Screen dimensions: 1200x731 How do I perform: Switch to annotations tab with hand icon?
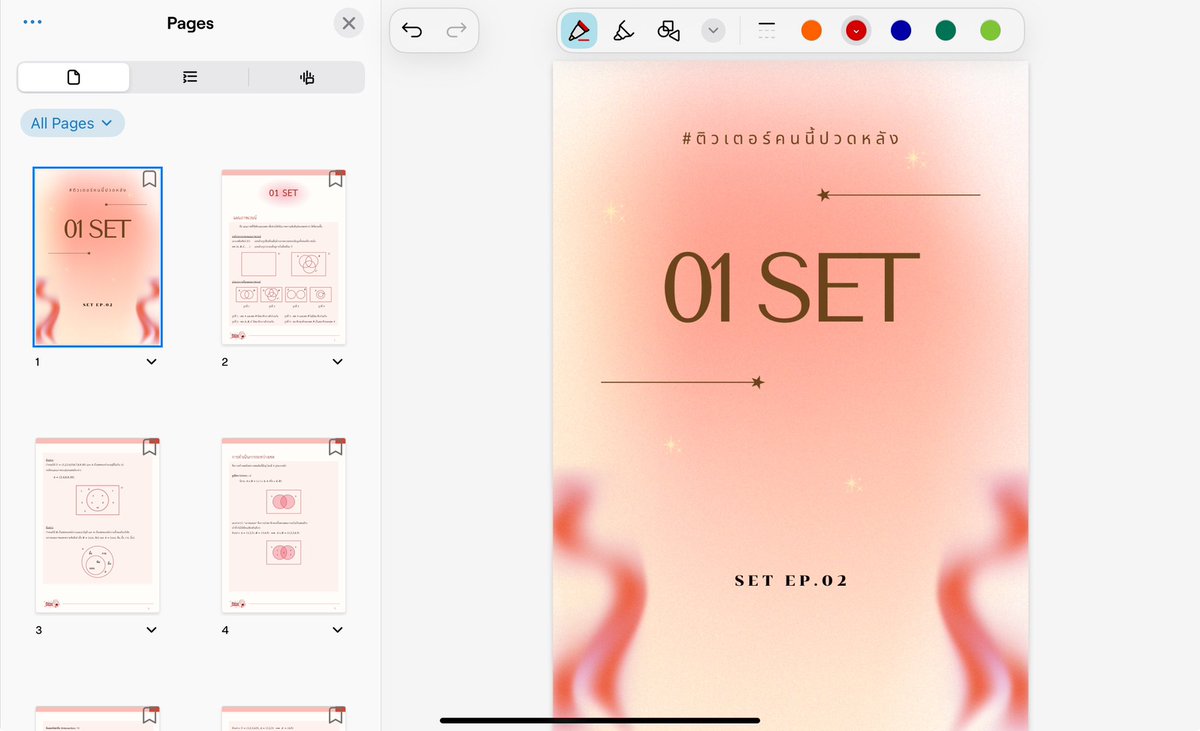tap(307, 77)
